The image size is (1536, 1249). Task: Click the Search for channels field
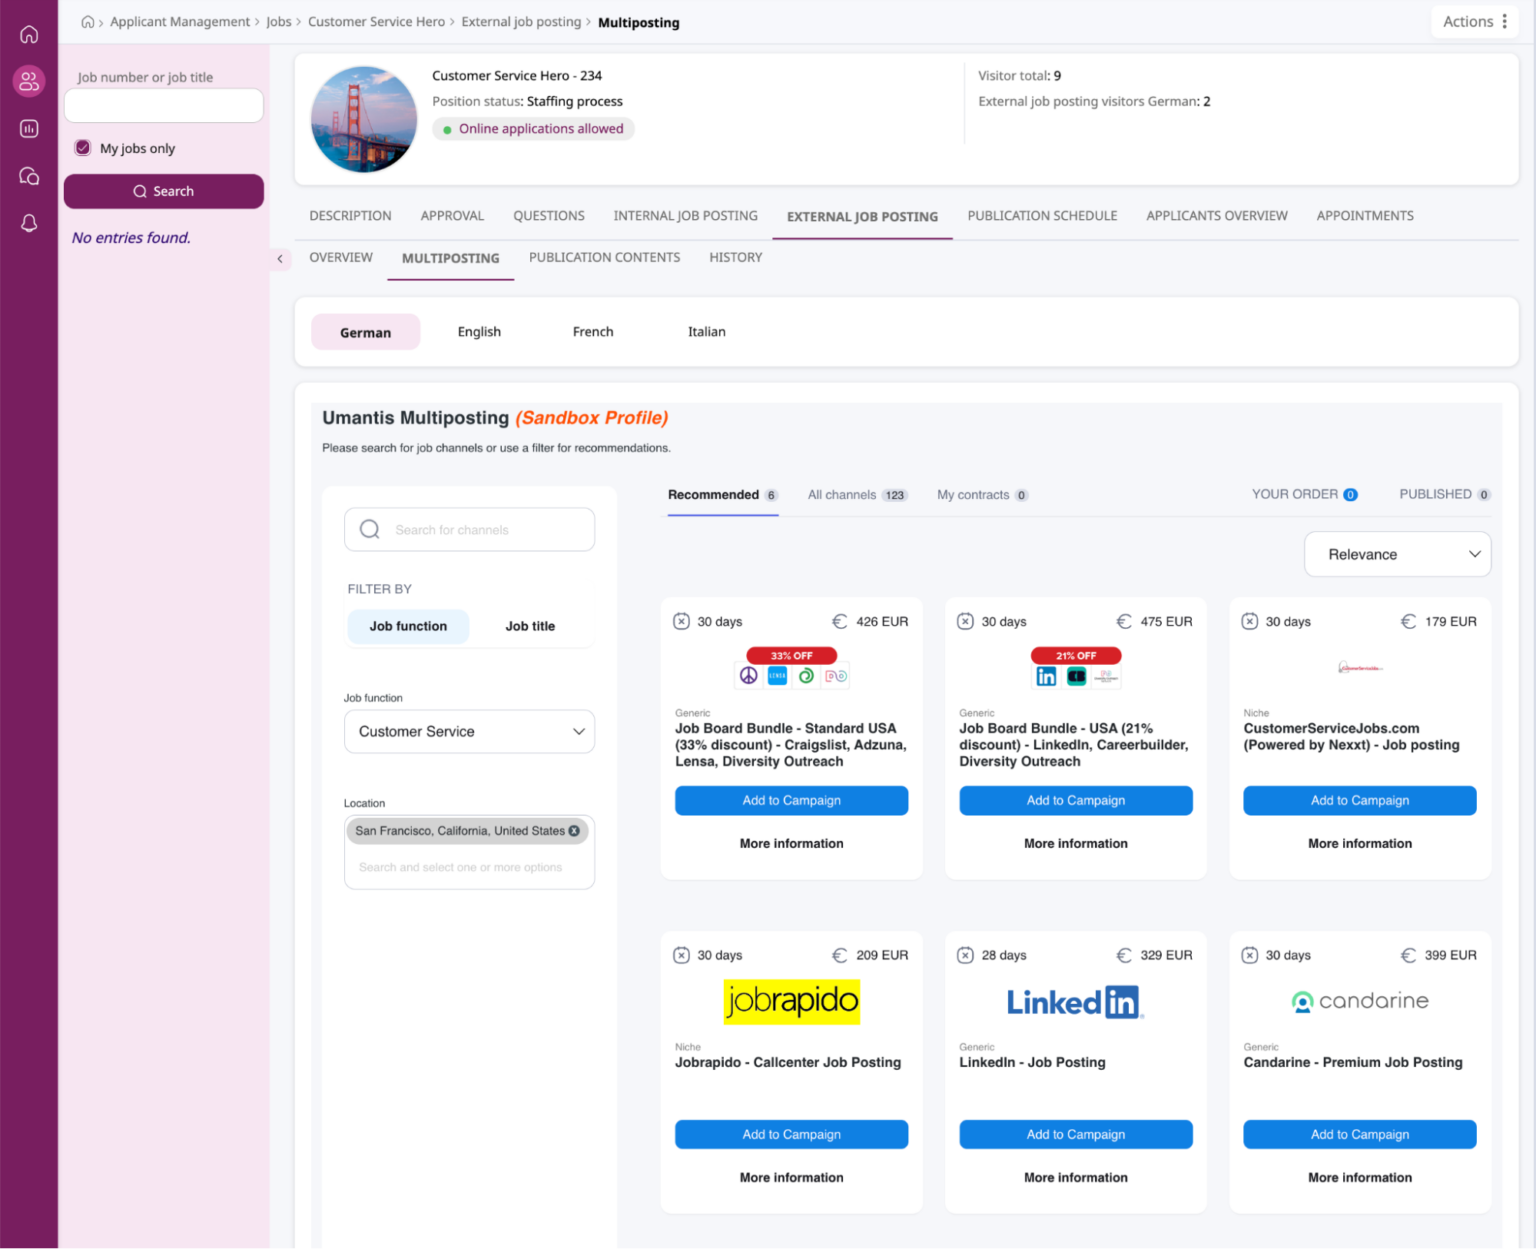[470, 530]
